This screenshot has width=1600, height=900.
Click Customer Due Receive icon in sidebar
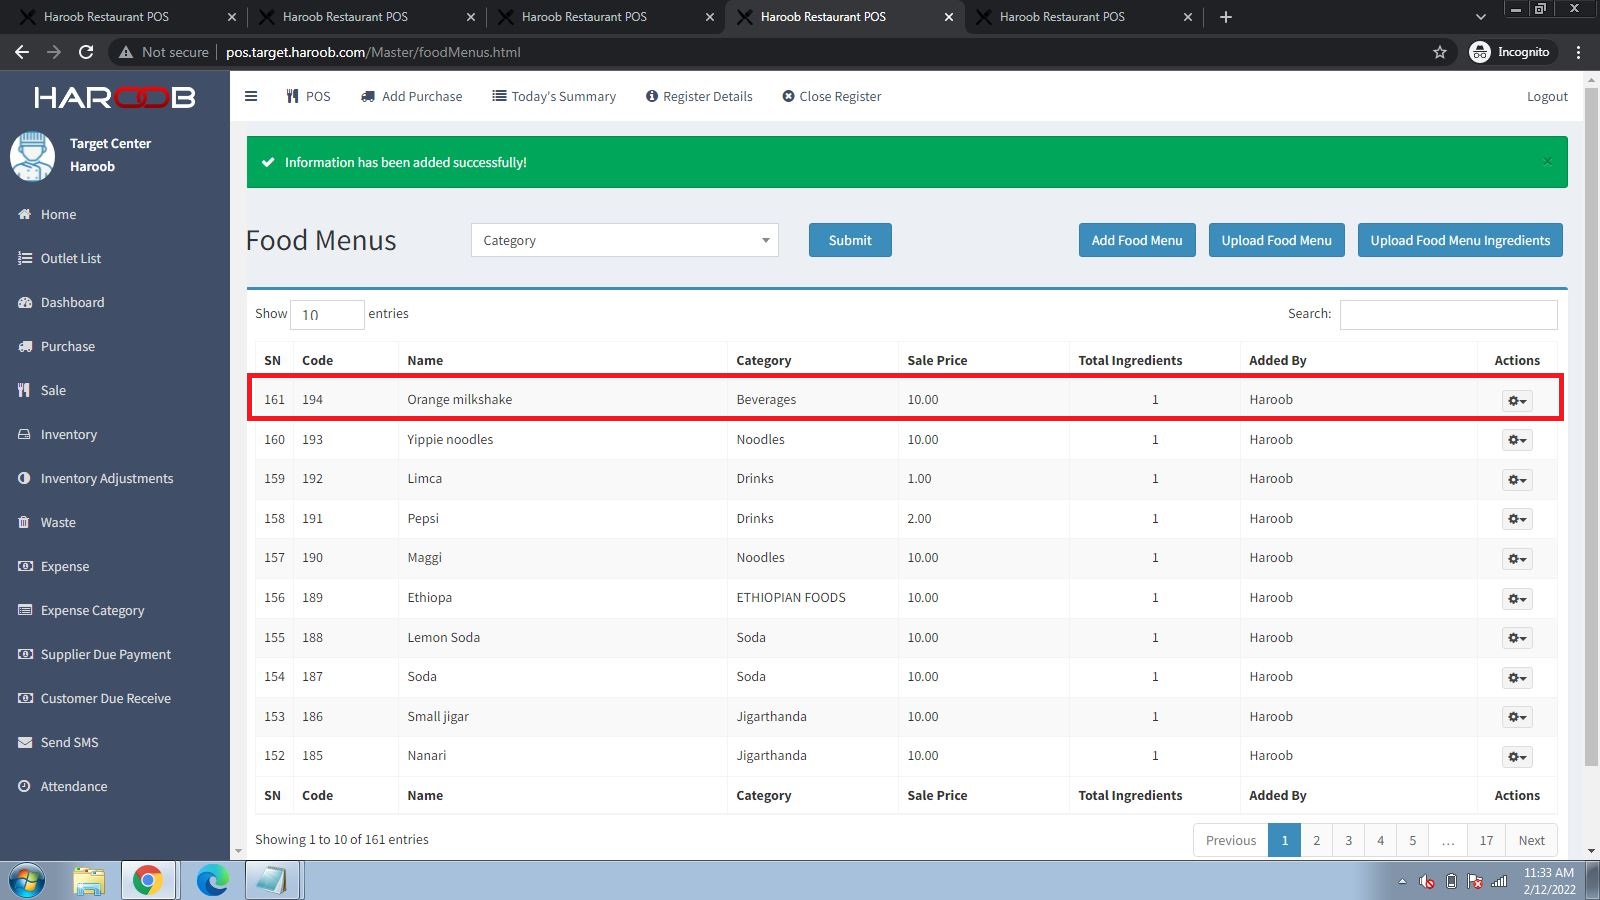click(25, 698)
